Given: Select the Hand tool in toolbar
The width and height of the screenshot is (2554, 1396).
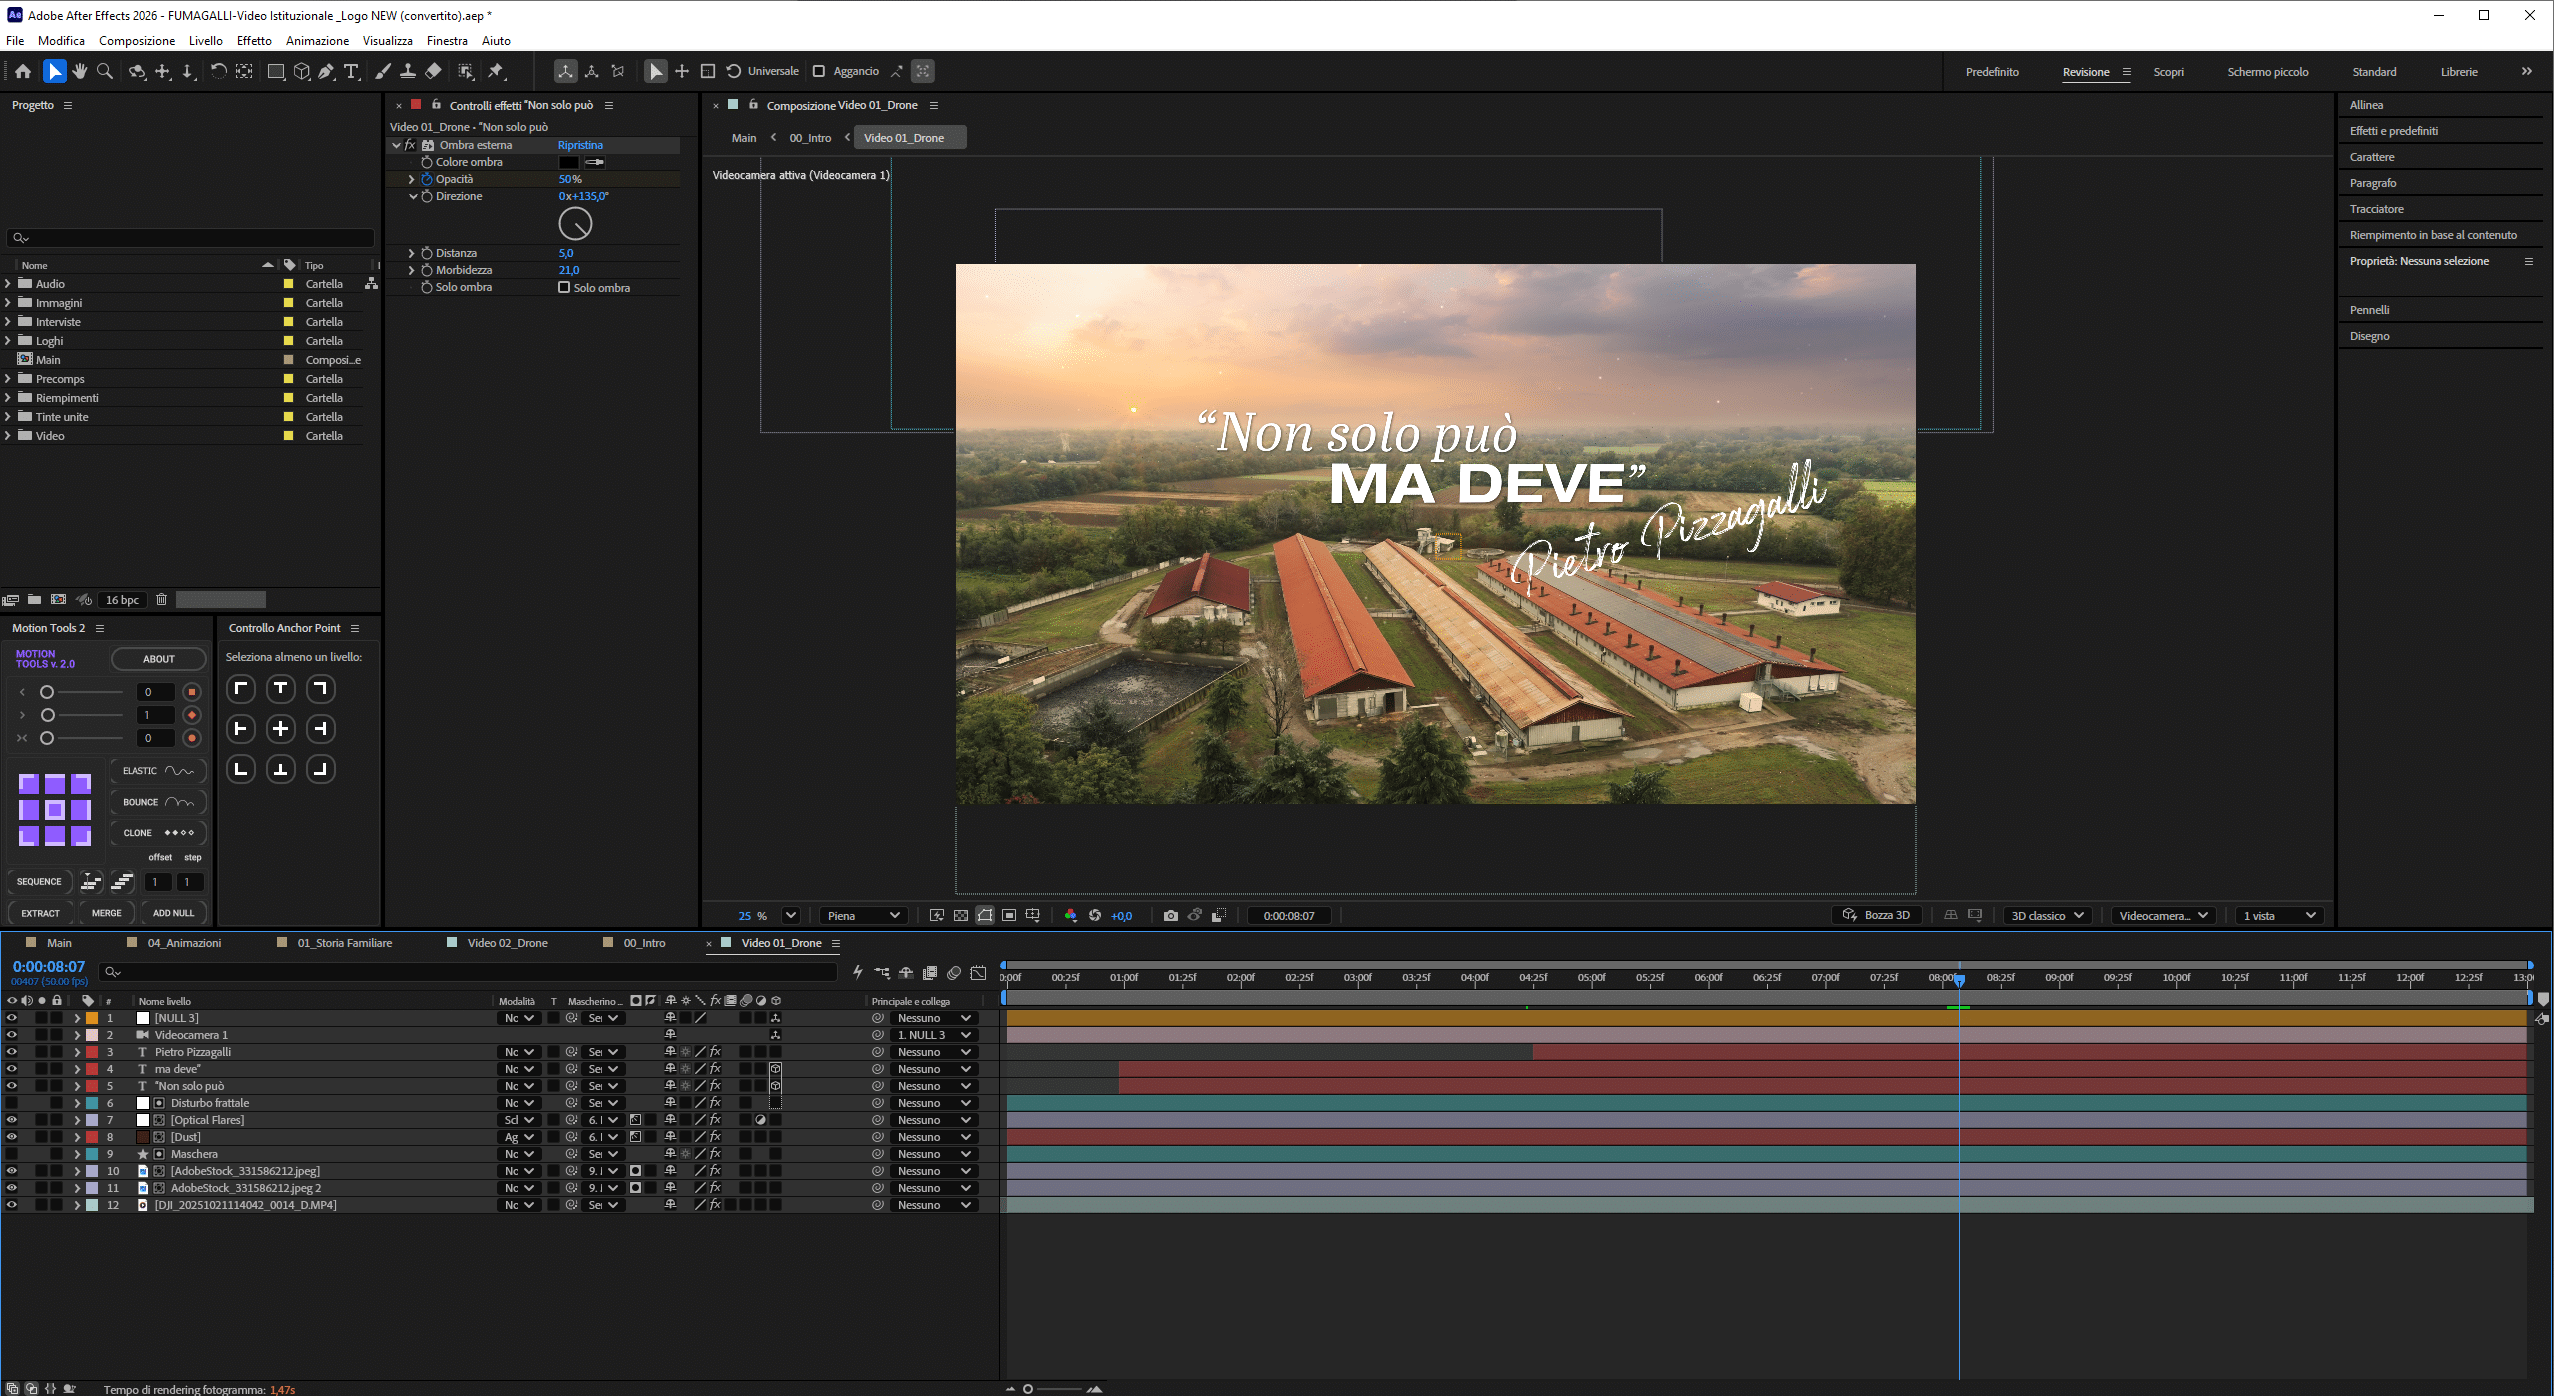Looking at the screenshot, I should pyautogui.click(x=80, y=71).
